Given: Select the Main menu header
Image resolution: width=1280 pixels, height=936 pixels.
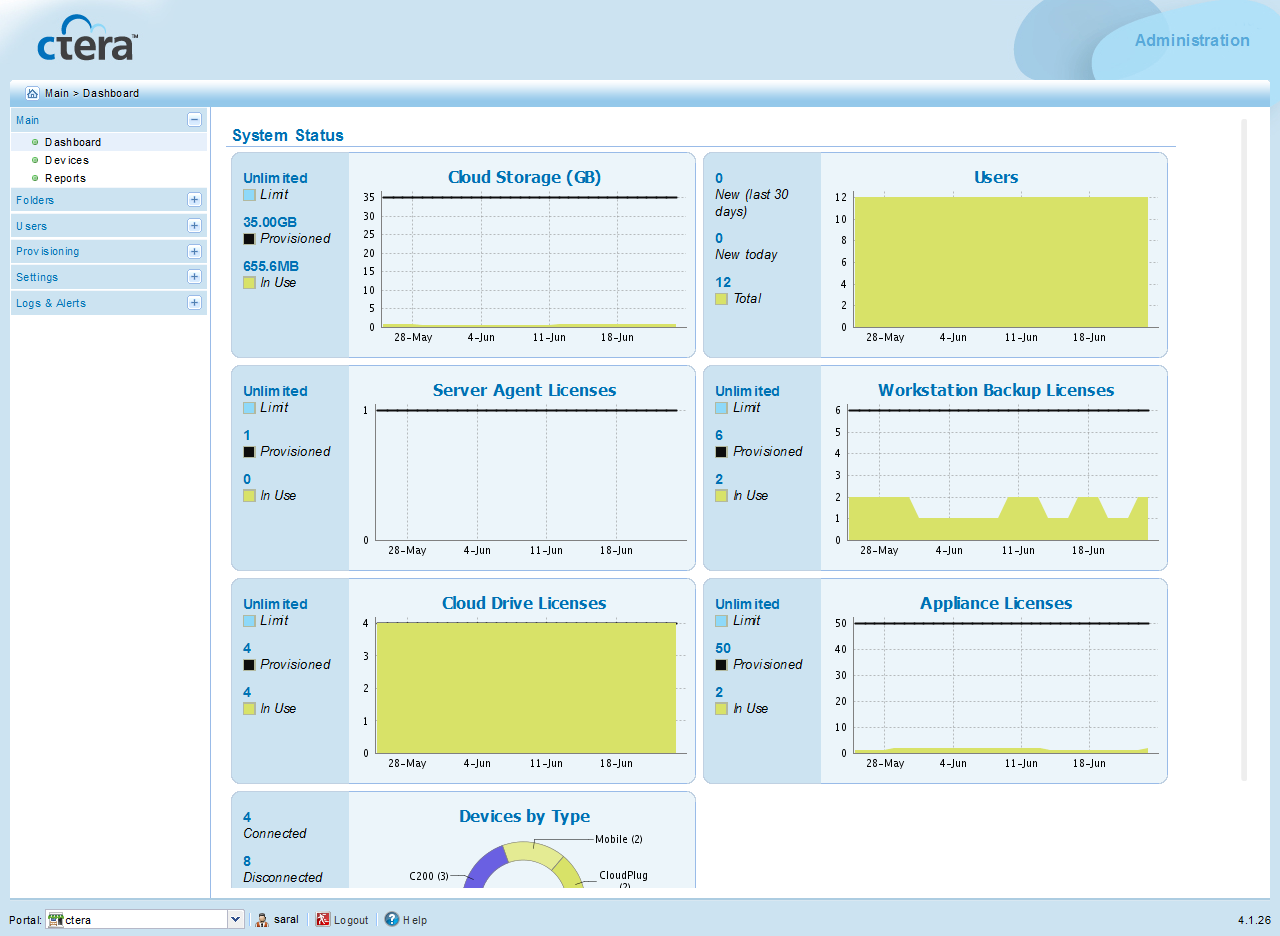Looking at the screenshot, I should pos(109,120).
